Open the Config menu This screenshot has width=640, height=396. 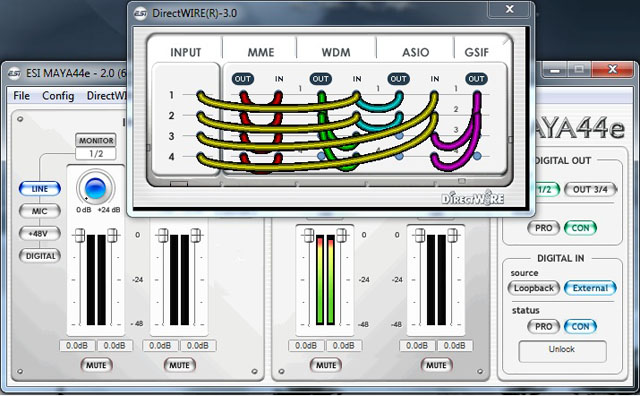58,96
